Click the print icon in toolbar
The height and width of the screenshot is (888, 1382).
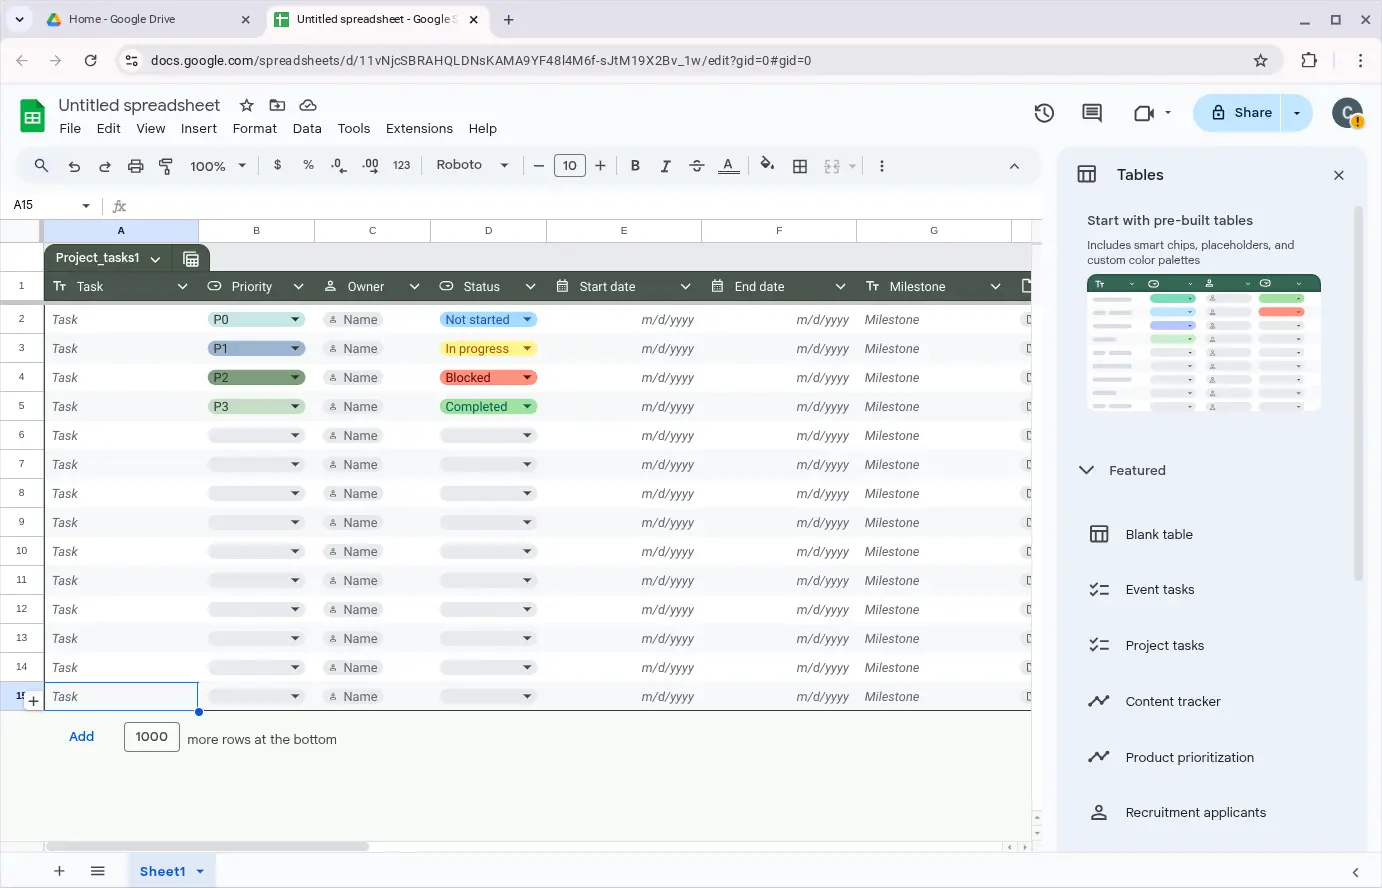(x=136, y=166)
